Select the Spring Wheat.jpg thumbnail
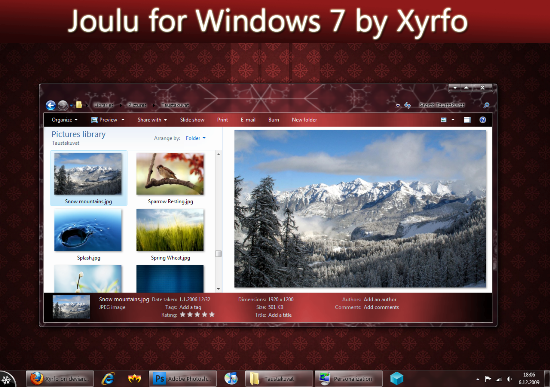550x387 pixels. point(170,230)
